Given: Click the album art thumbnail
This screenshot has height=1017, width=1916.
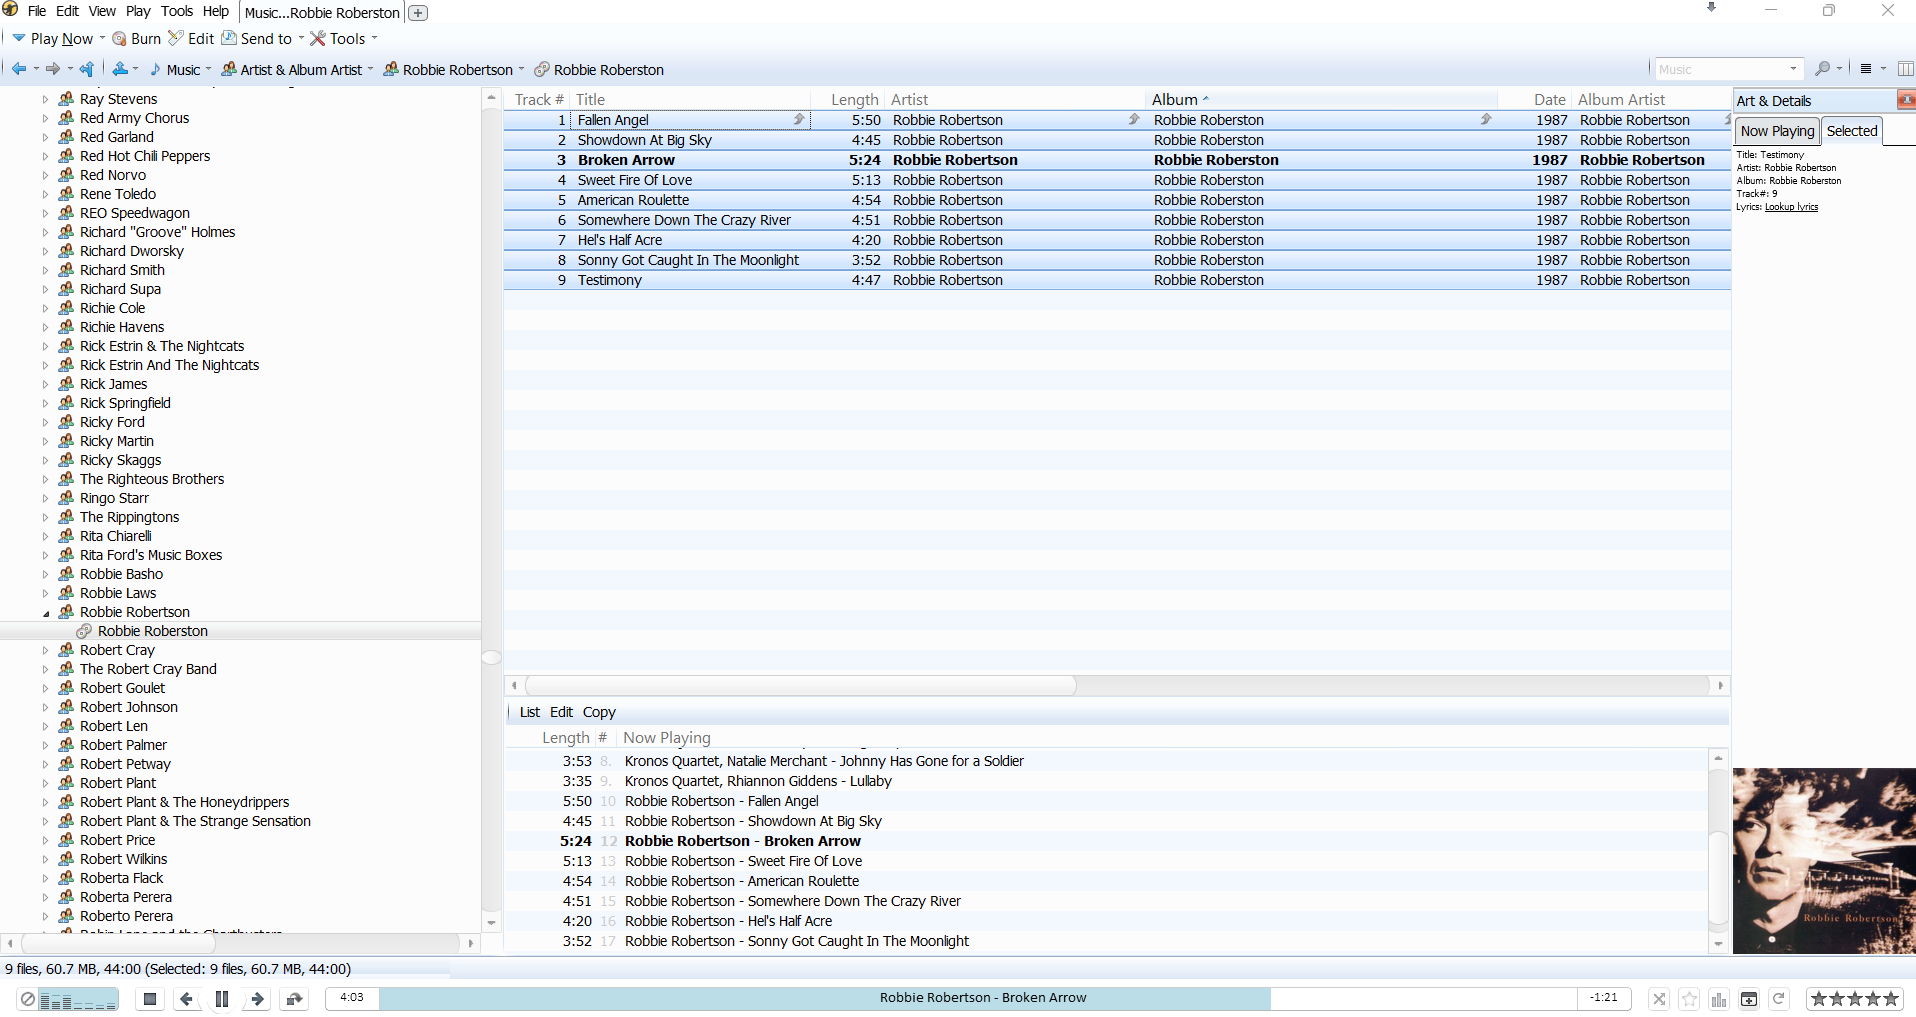Looking at the screenshot, I should [x=1823, y=860].
